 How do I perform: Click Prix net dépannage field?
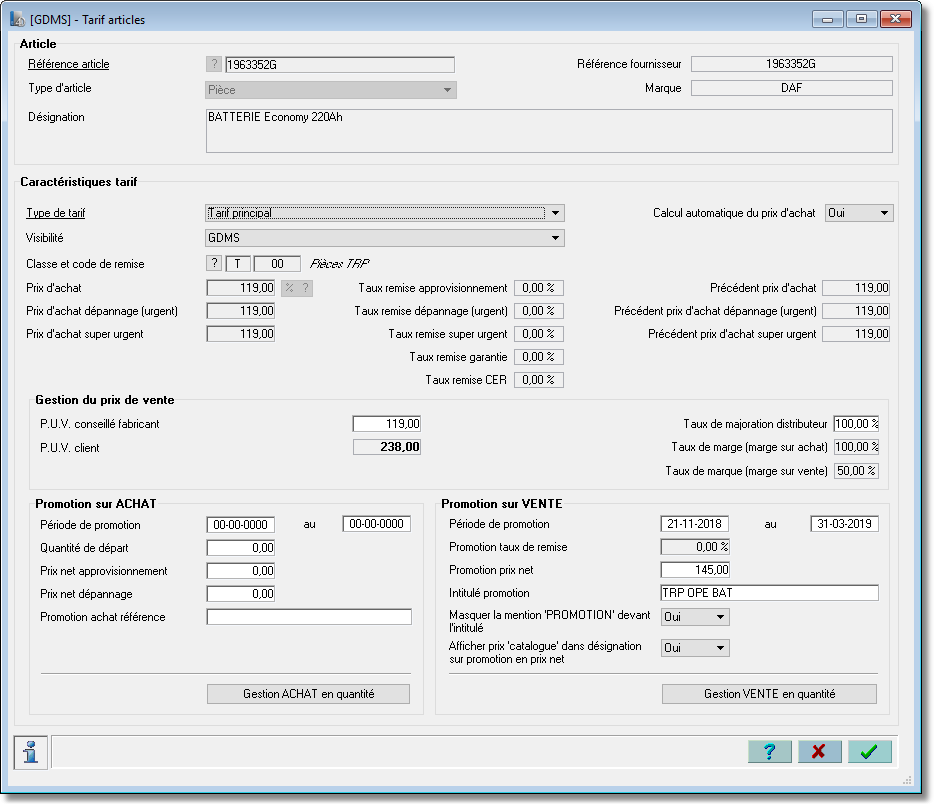[x=241, y=594]
